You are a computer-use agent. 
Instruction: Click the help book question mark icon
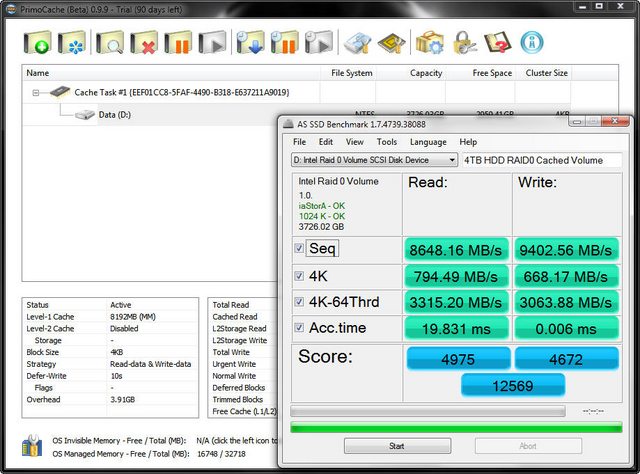[498, 42]
